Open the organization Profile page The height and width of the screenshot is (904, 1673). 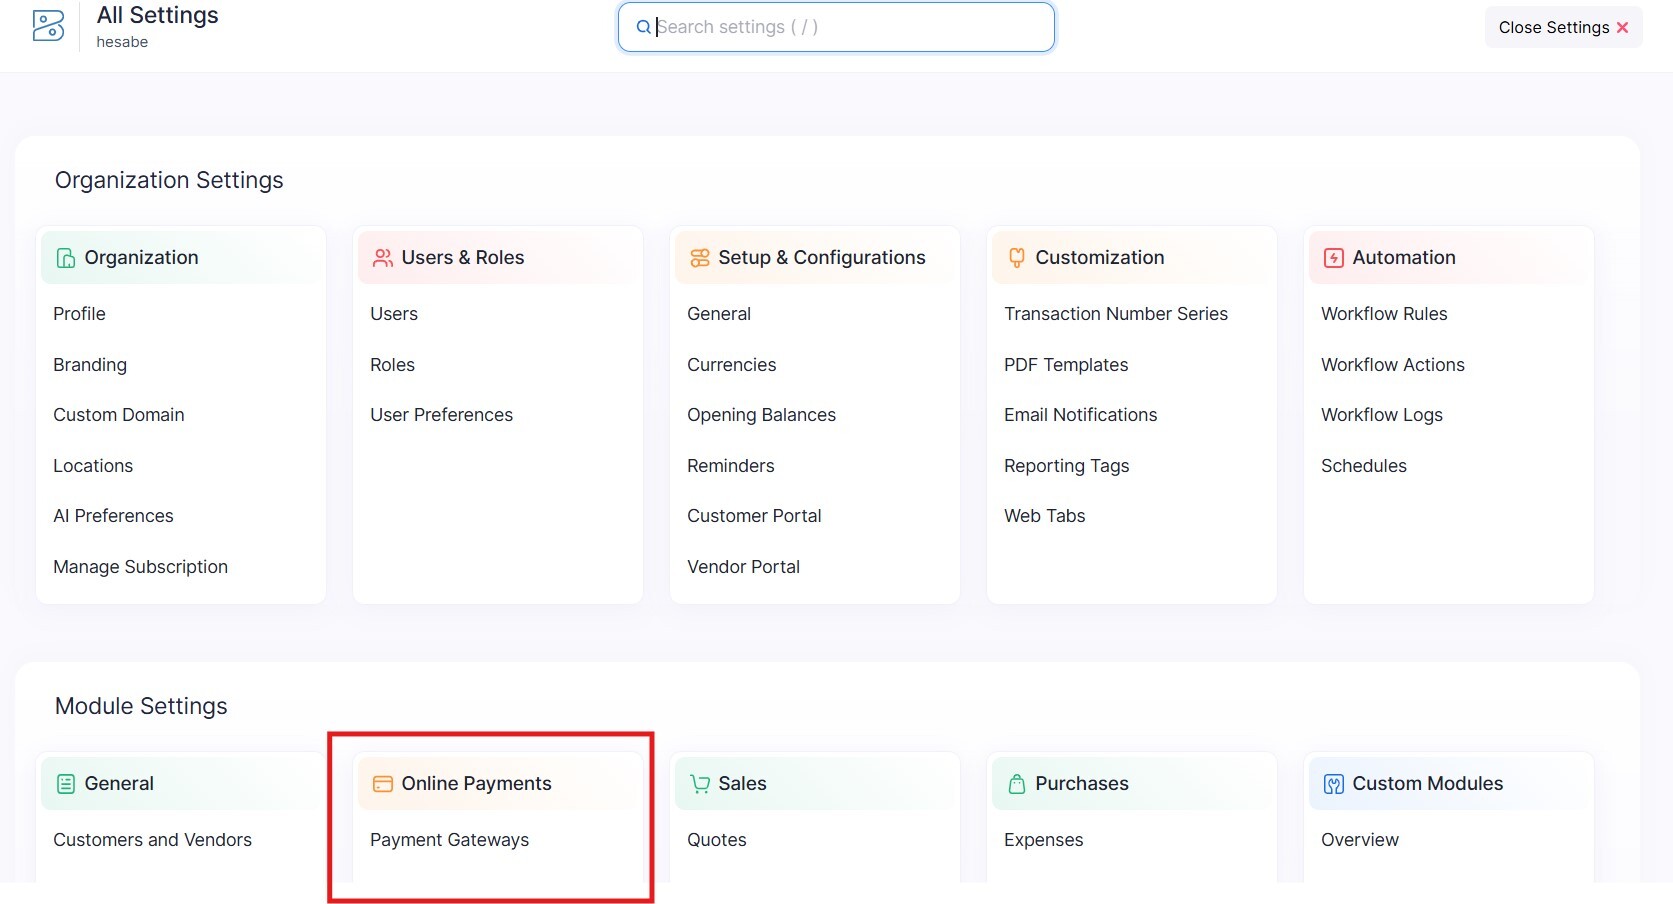pyautogui.click(x=79, y=314)
